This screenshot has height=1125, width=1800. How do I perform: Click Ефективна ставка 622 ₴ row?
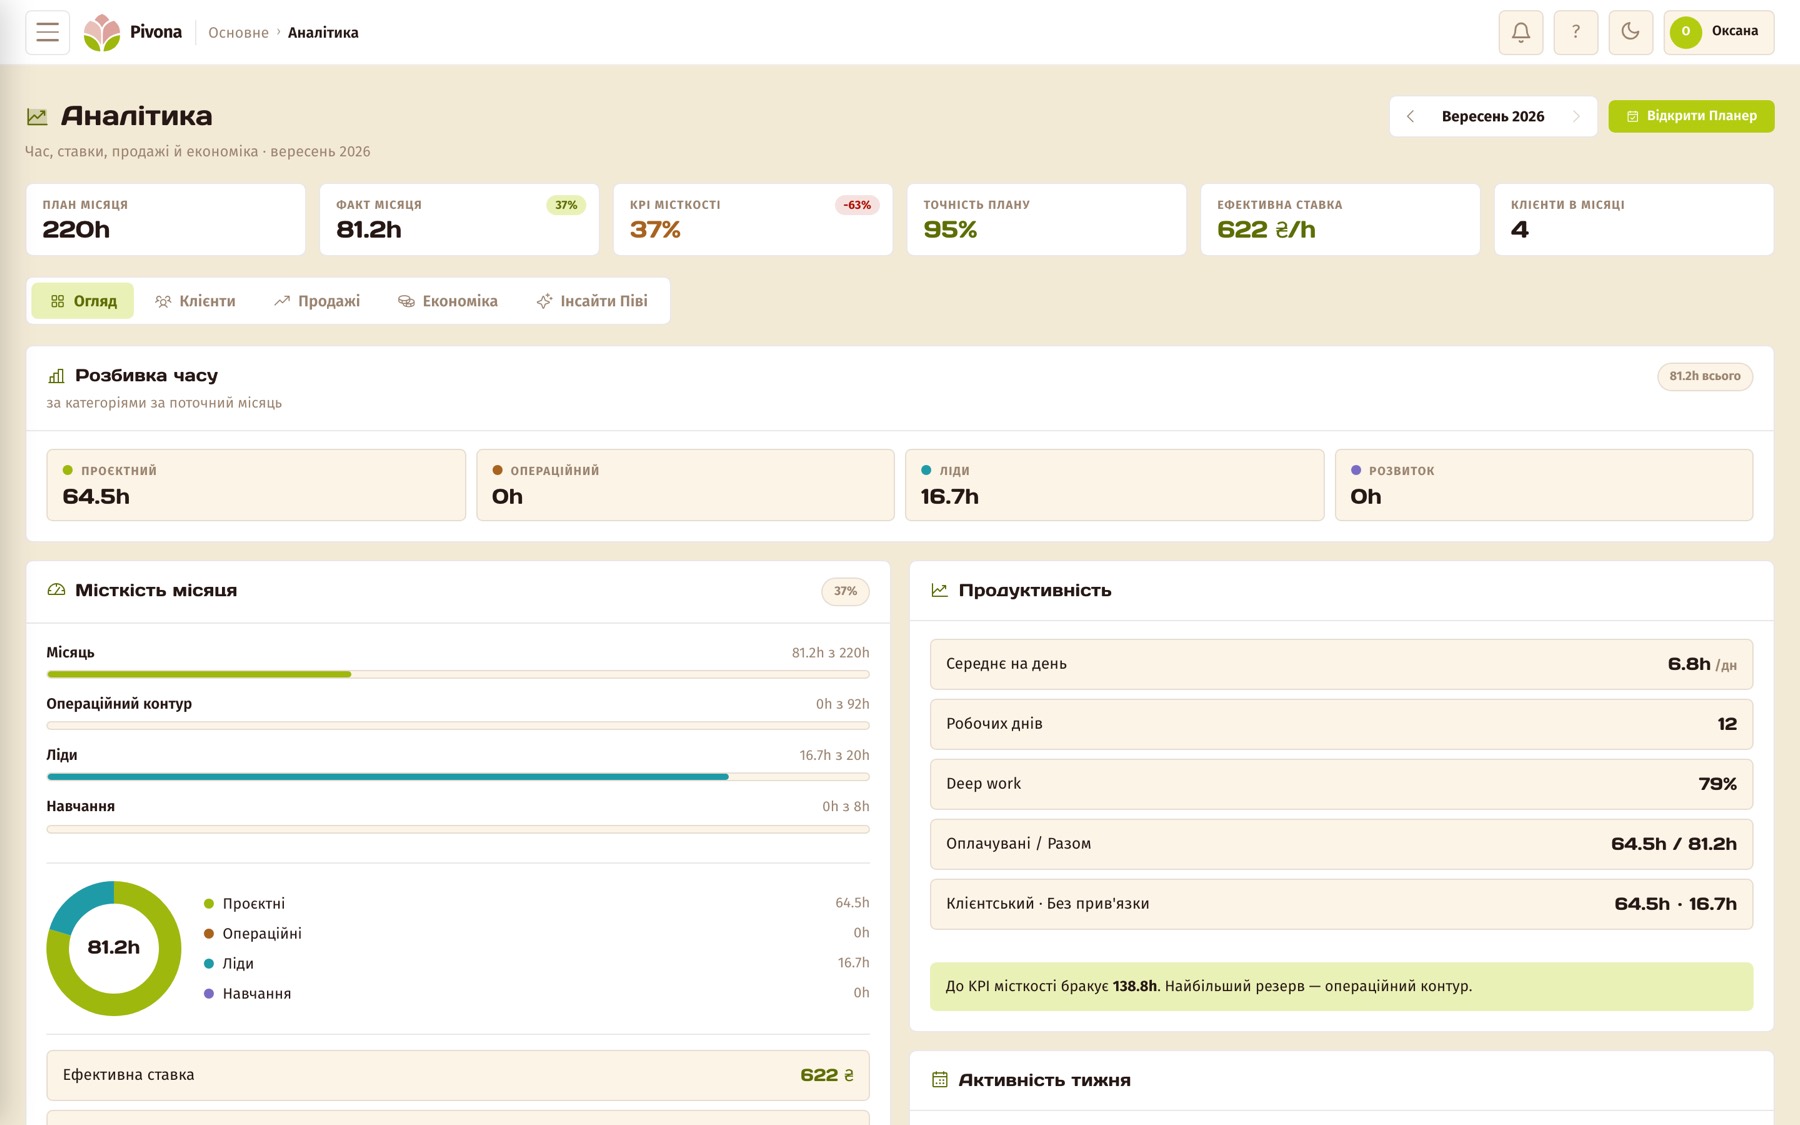click(458, 1075)
